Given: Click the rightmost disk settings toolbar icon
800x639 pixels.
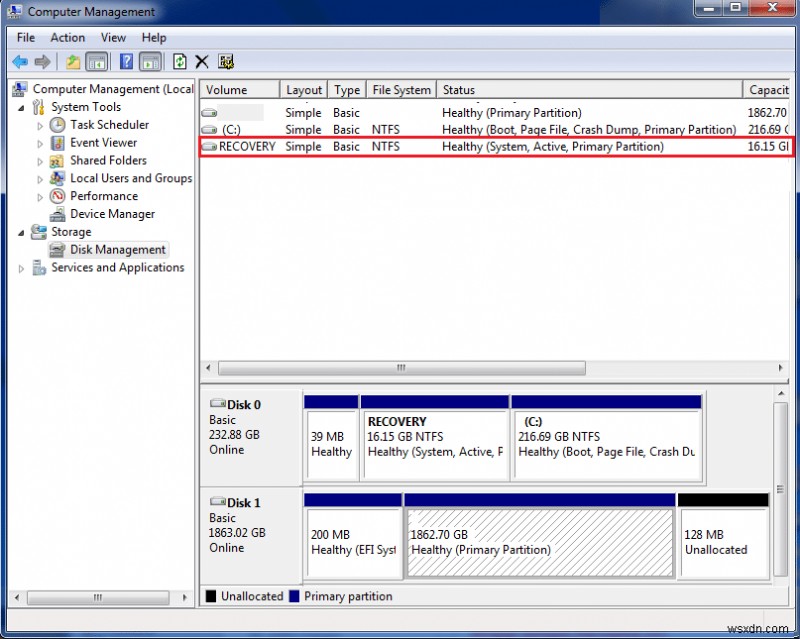Looking at the screenshot, I should 227,61.
